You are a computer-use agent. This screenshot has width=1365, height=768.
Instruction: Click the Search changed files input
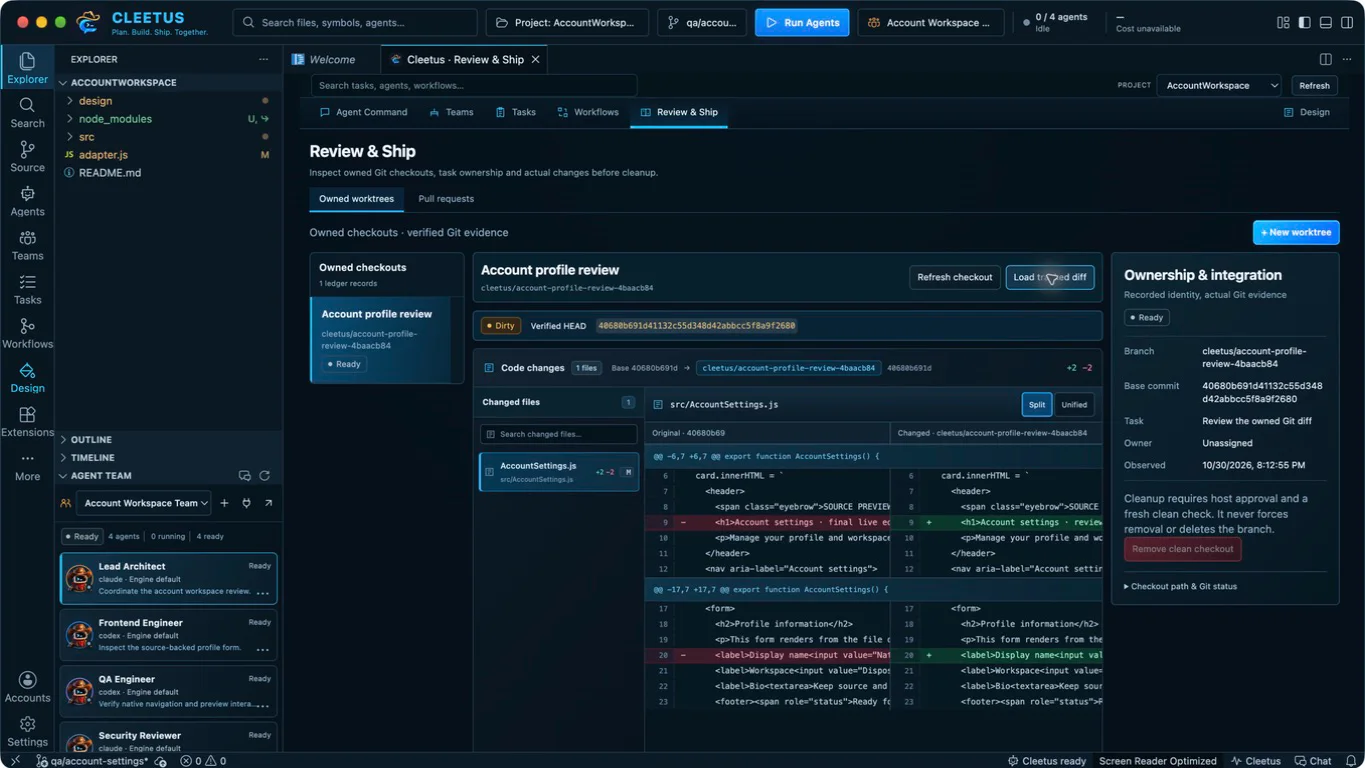coord(558,434)
